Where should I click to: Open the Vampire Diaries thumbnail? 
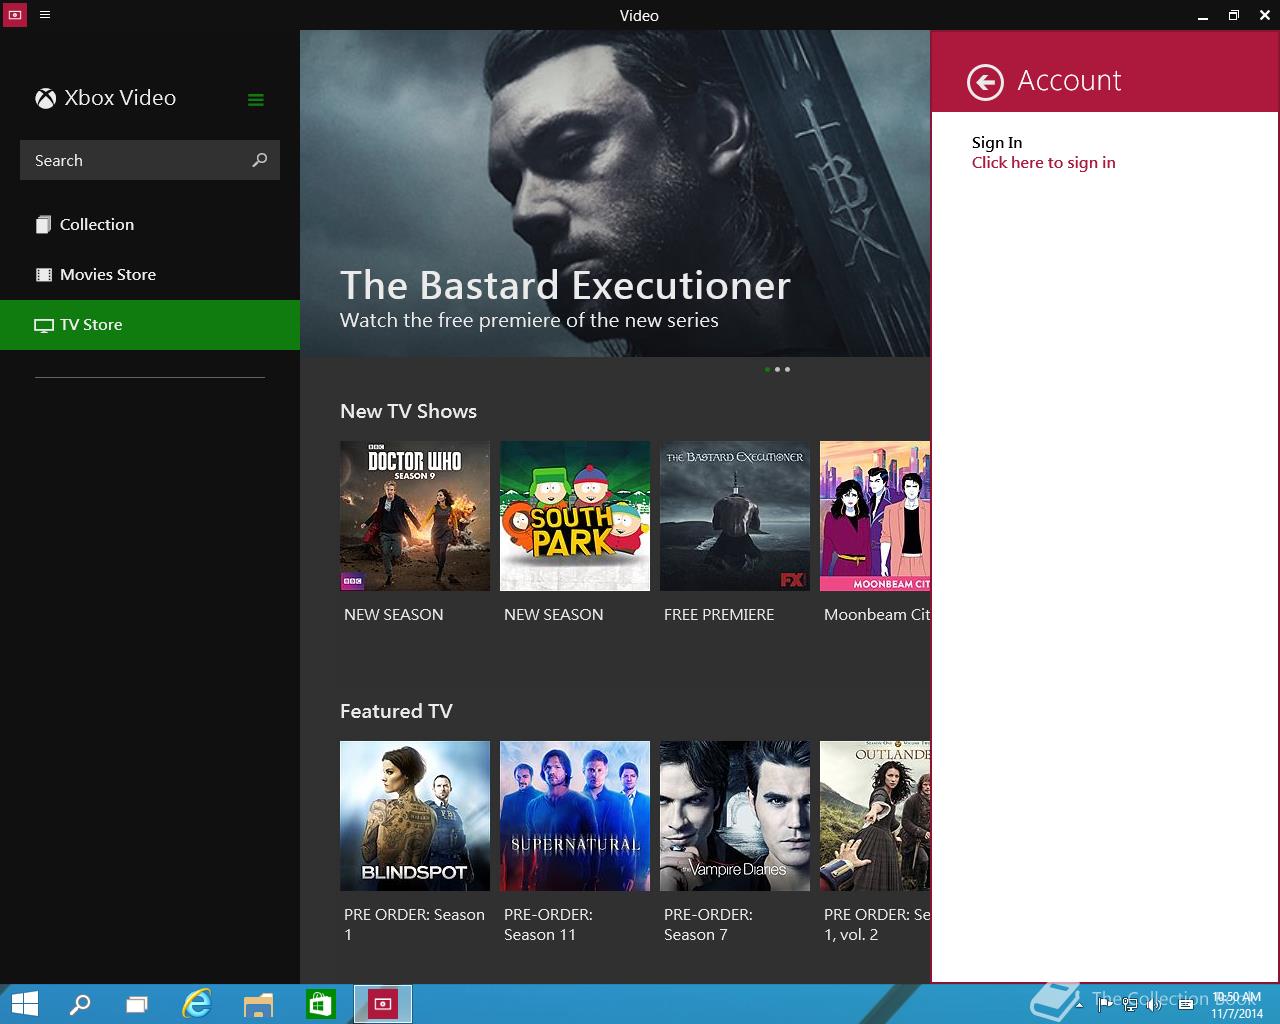(x=735, y=816)
